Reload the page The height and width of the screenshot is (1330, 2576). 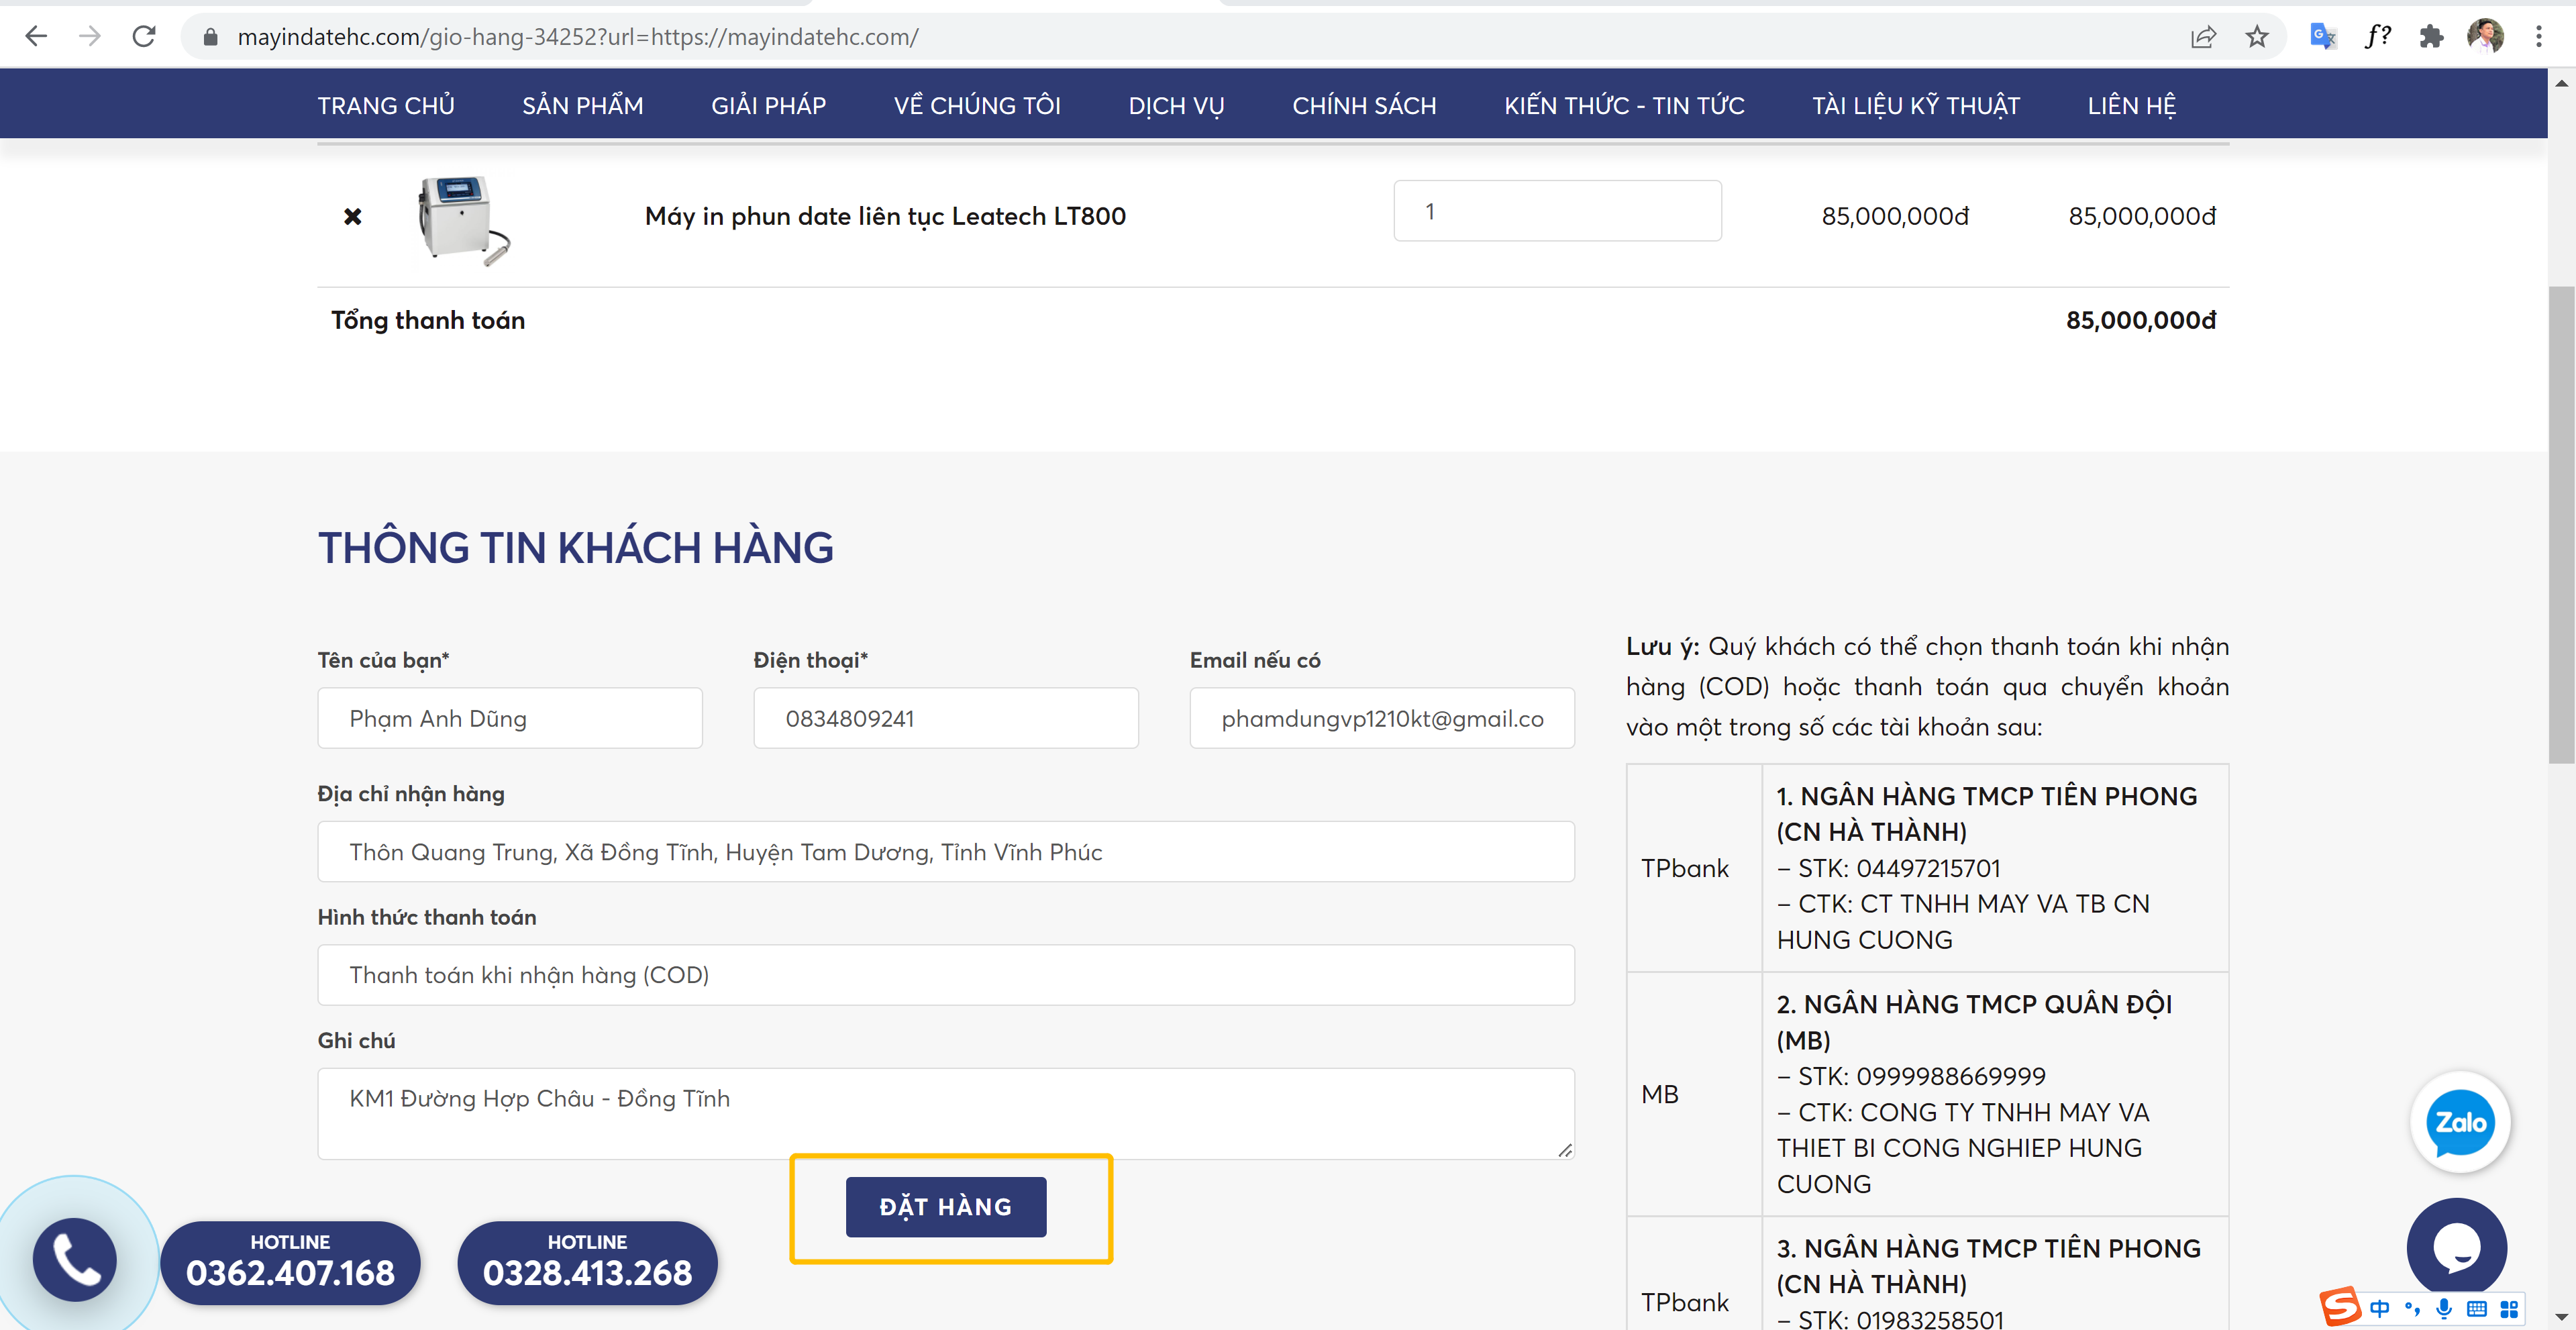point(144,37)
